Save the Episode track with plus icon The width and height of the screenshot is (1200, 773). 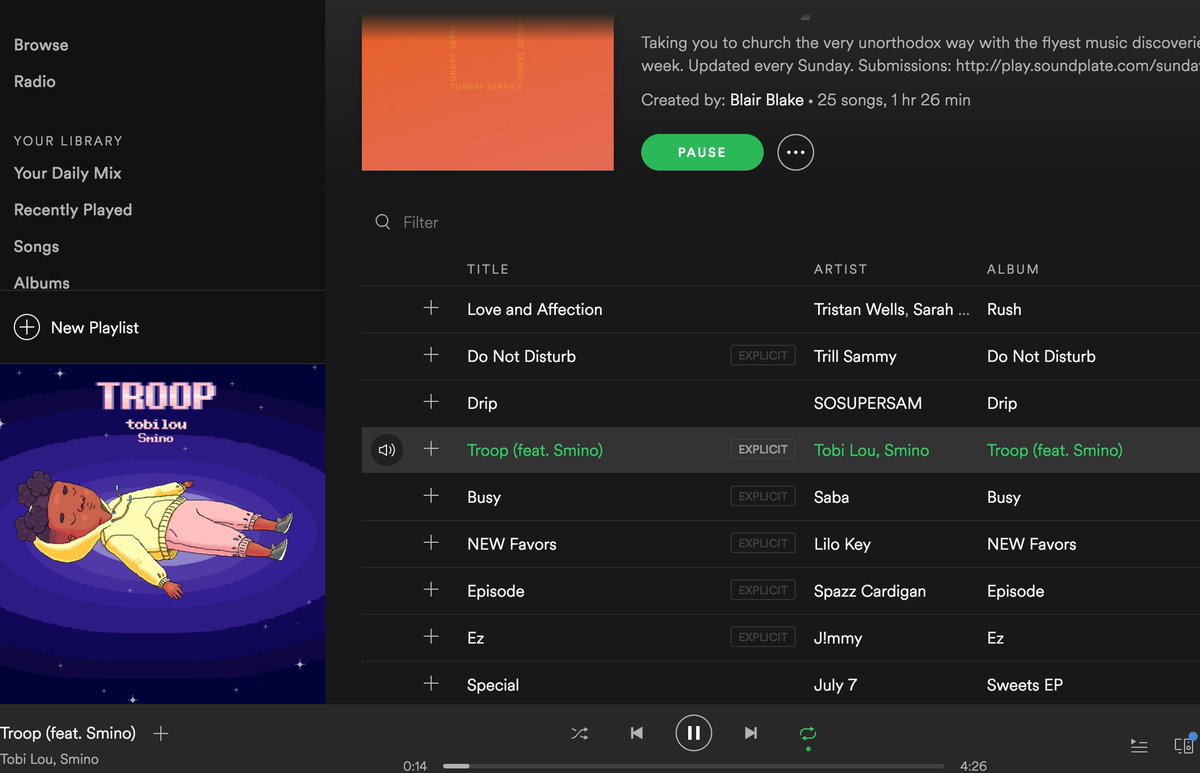point(431,591)
